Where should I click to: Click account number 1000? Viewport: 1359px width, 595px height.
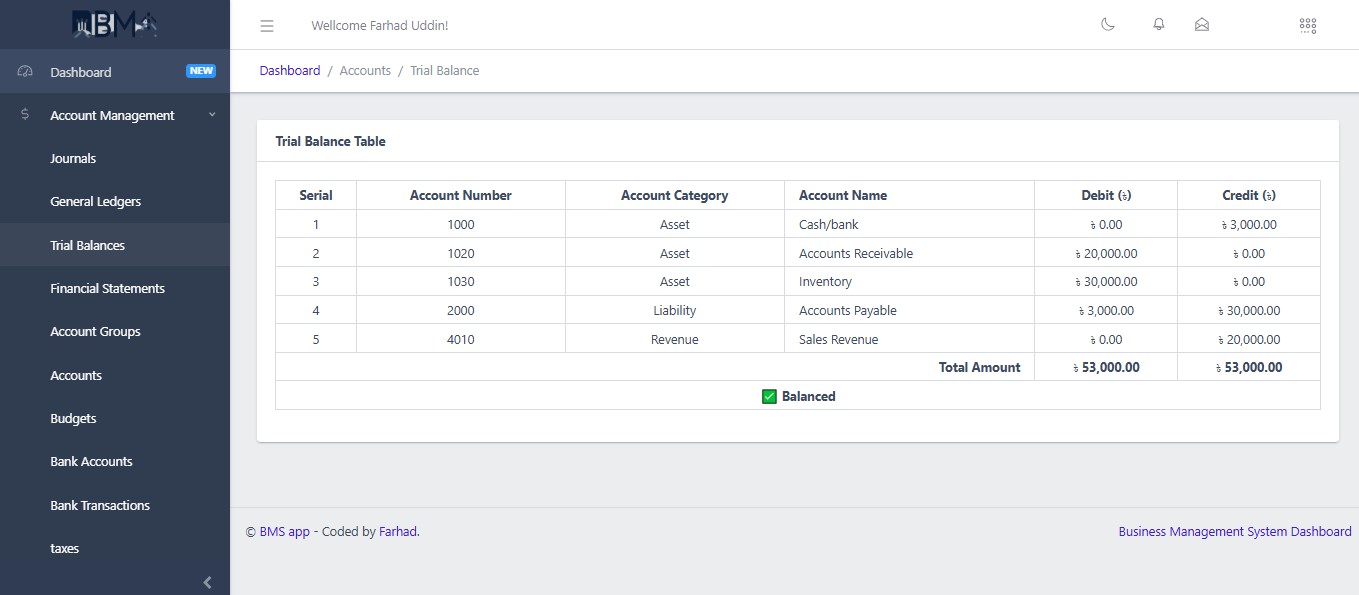point(461,225)
